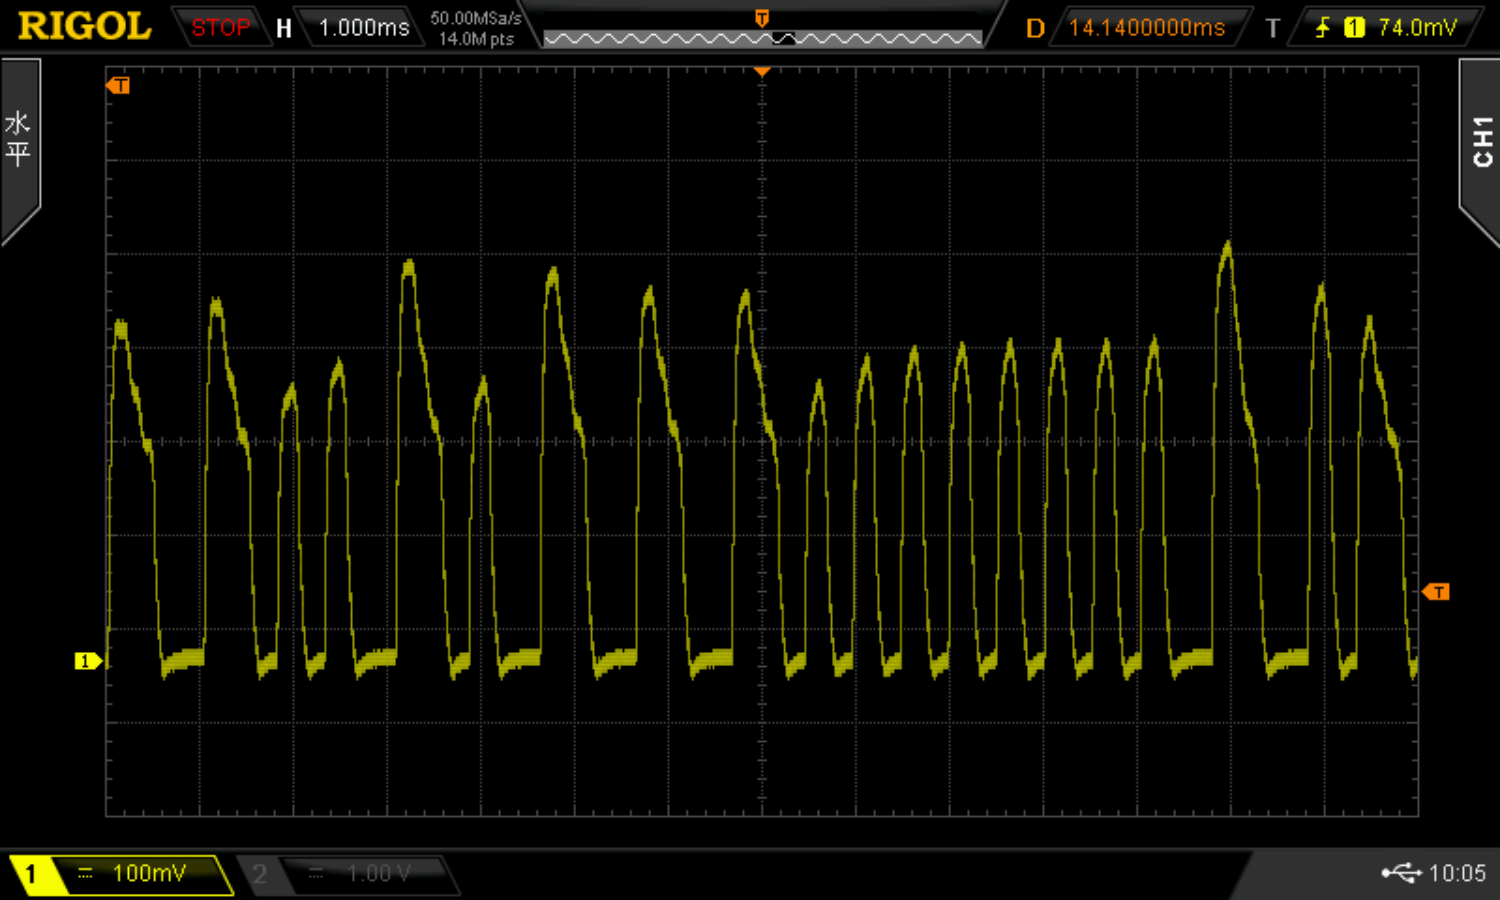Select the 1.000ms horizontal timebase value
The width and height of the screenshot is (1500, 900).
coord(364,27)
